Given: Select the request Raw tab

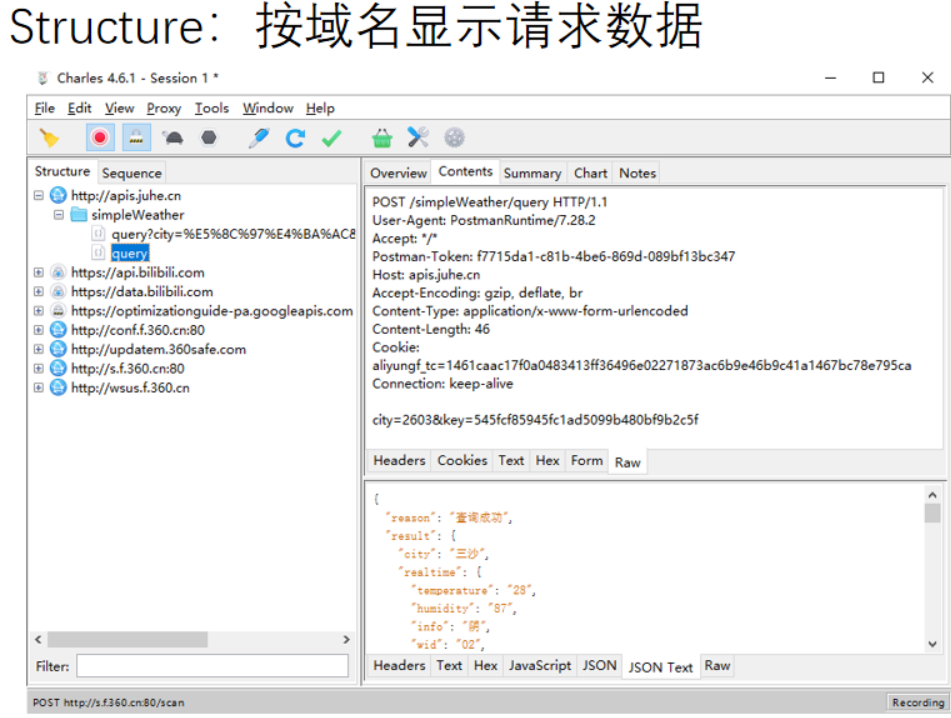Looking at the screenshot, I should pyautogui.click(x=628, y=463).
